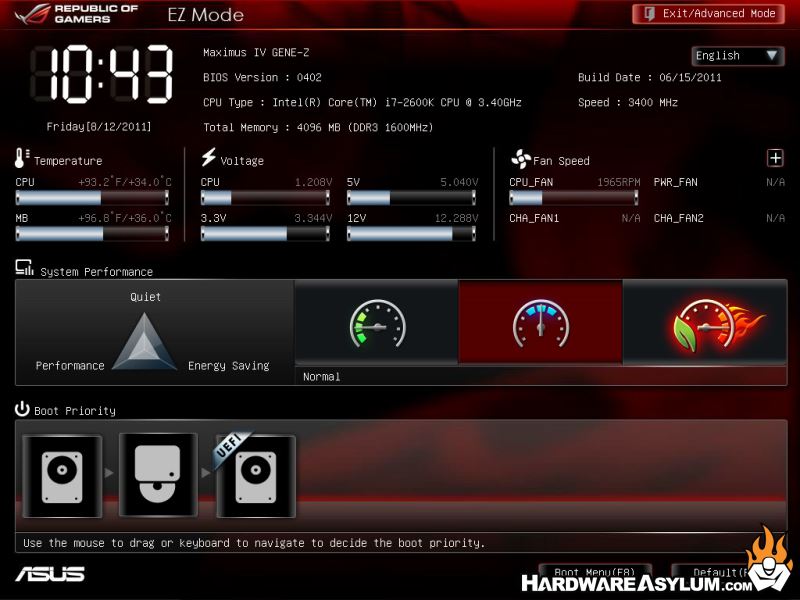The image size is (800, 600).
Task: Click the Republic of Gamers logo
Action: [x=77, y=14]
